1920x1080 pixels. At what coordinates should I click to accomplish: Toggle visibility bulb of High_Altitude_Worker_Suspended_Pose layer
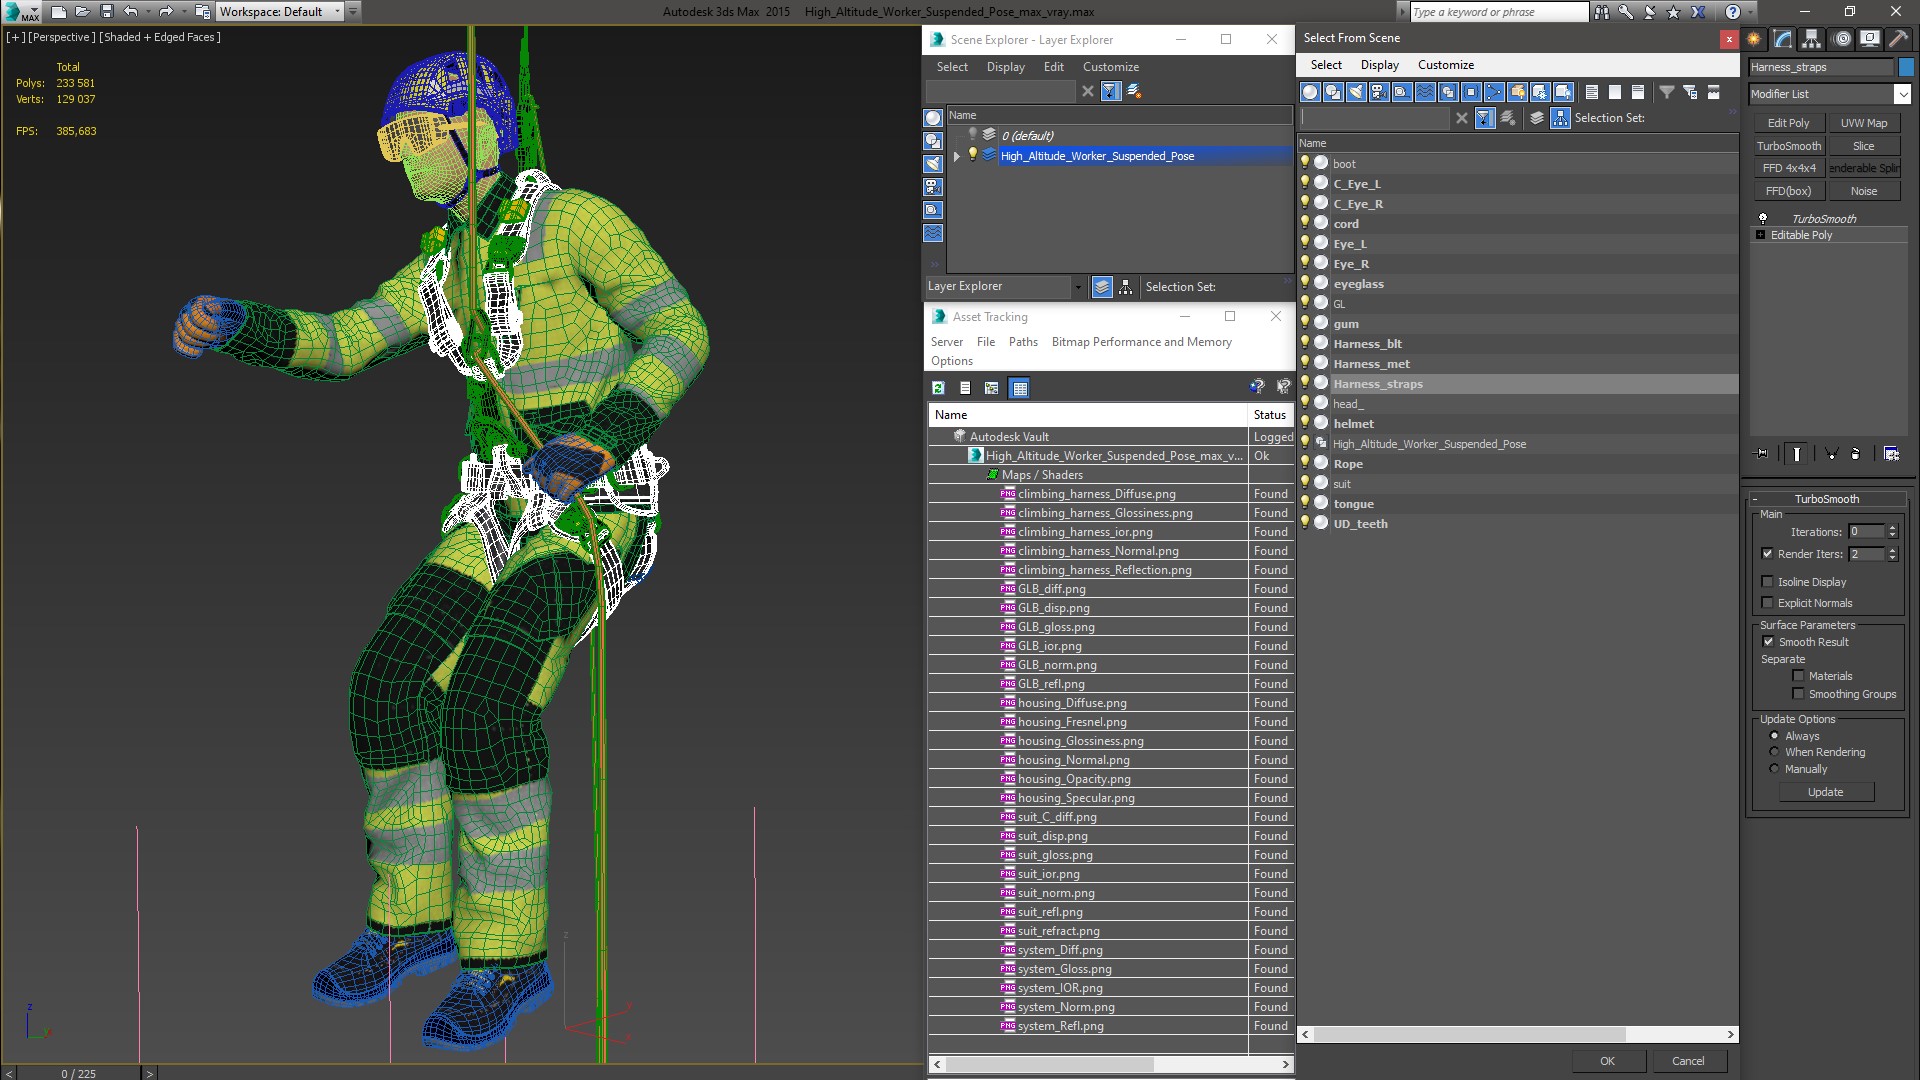pos(972,155)
